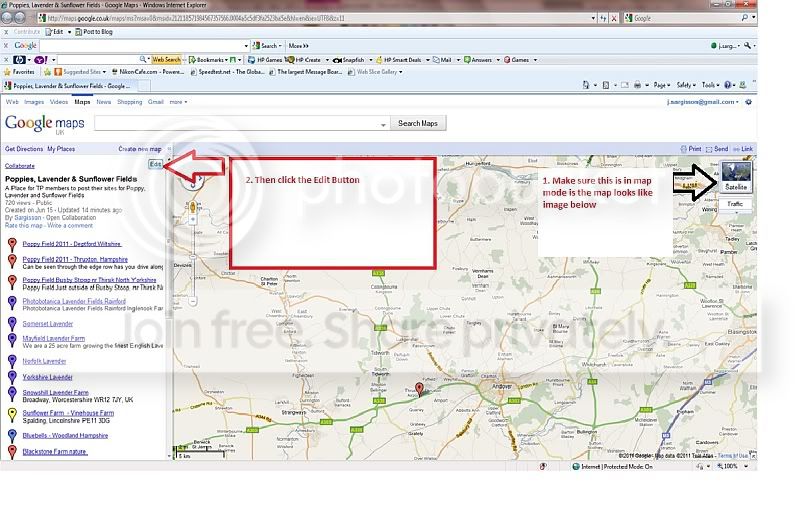Click the refresh icon in address bar
Screen dimensions: 800x506
click(603, 18)
